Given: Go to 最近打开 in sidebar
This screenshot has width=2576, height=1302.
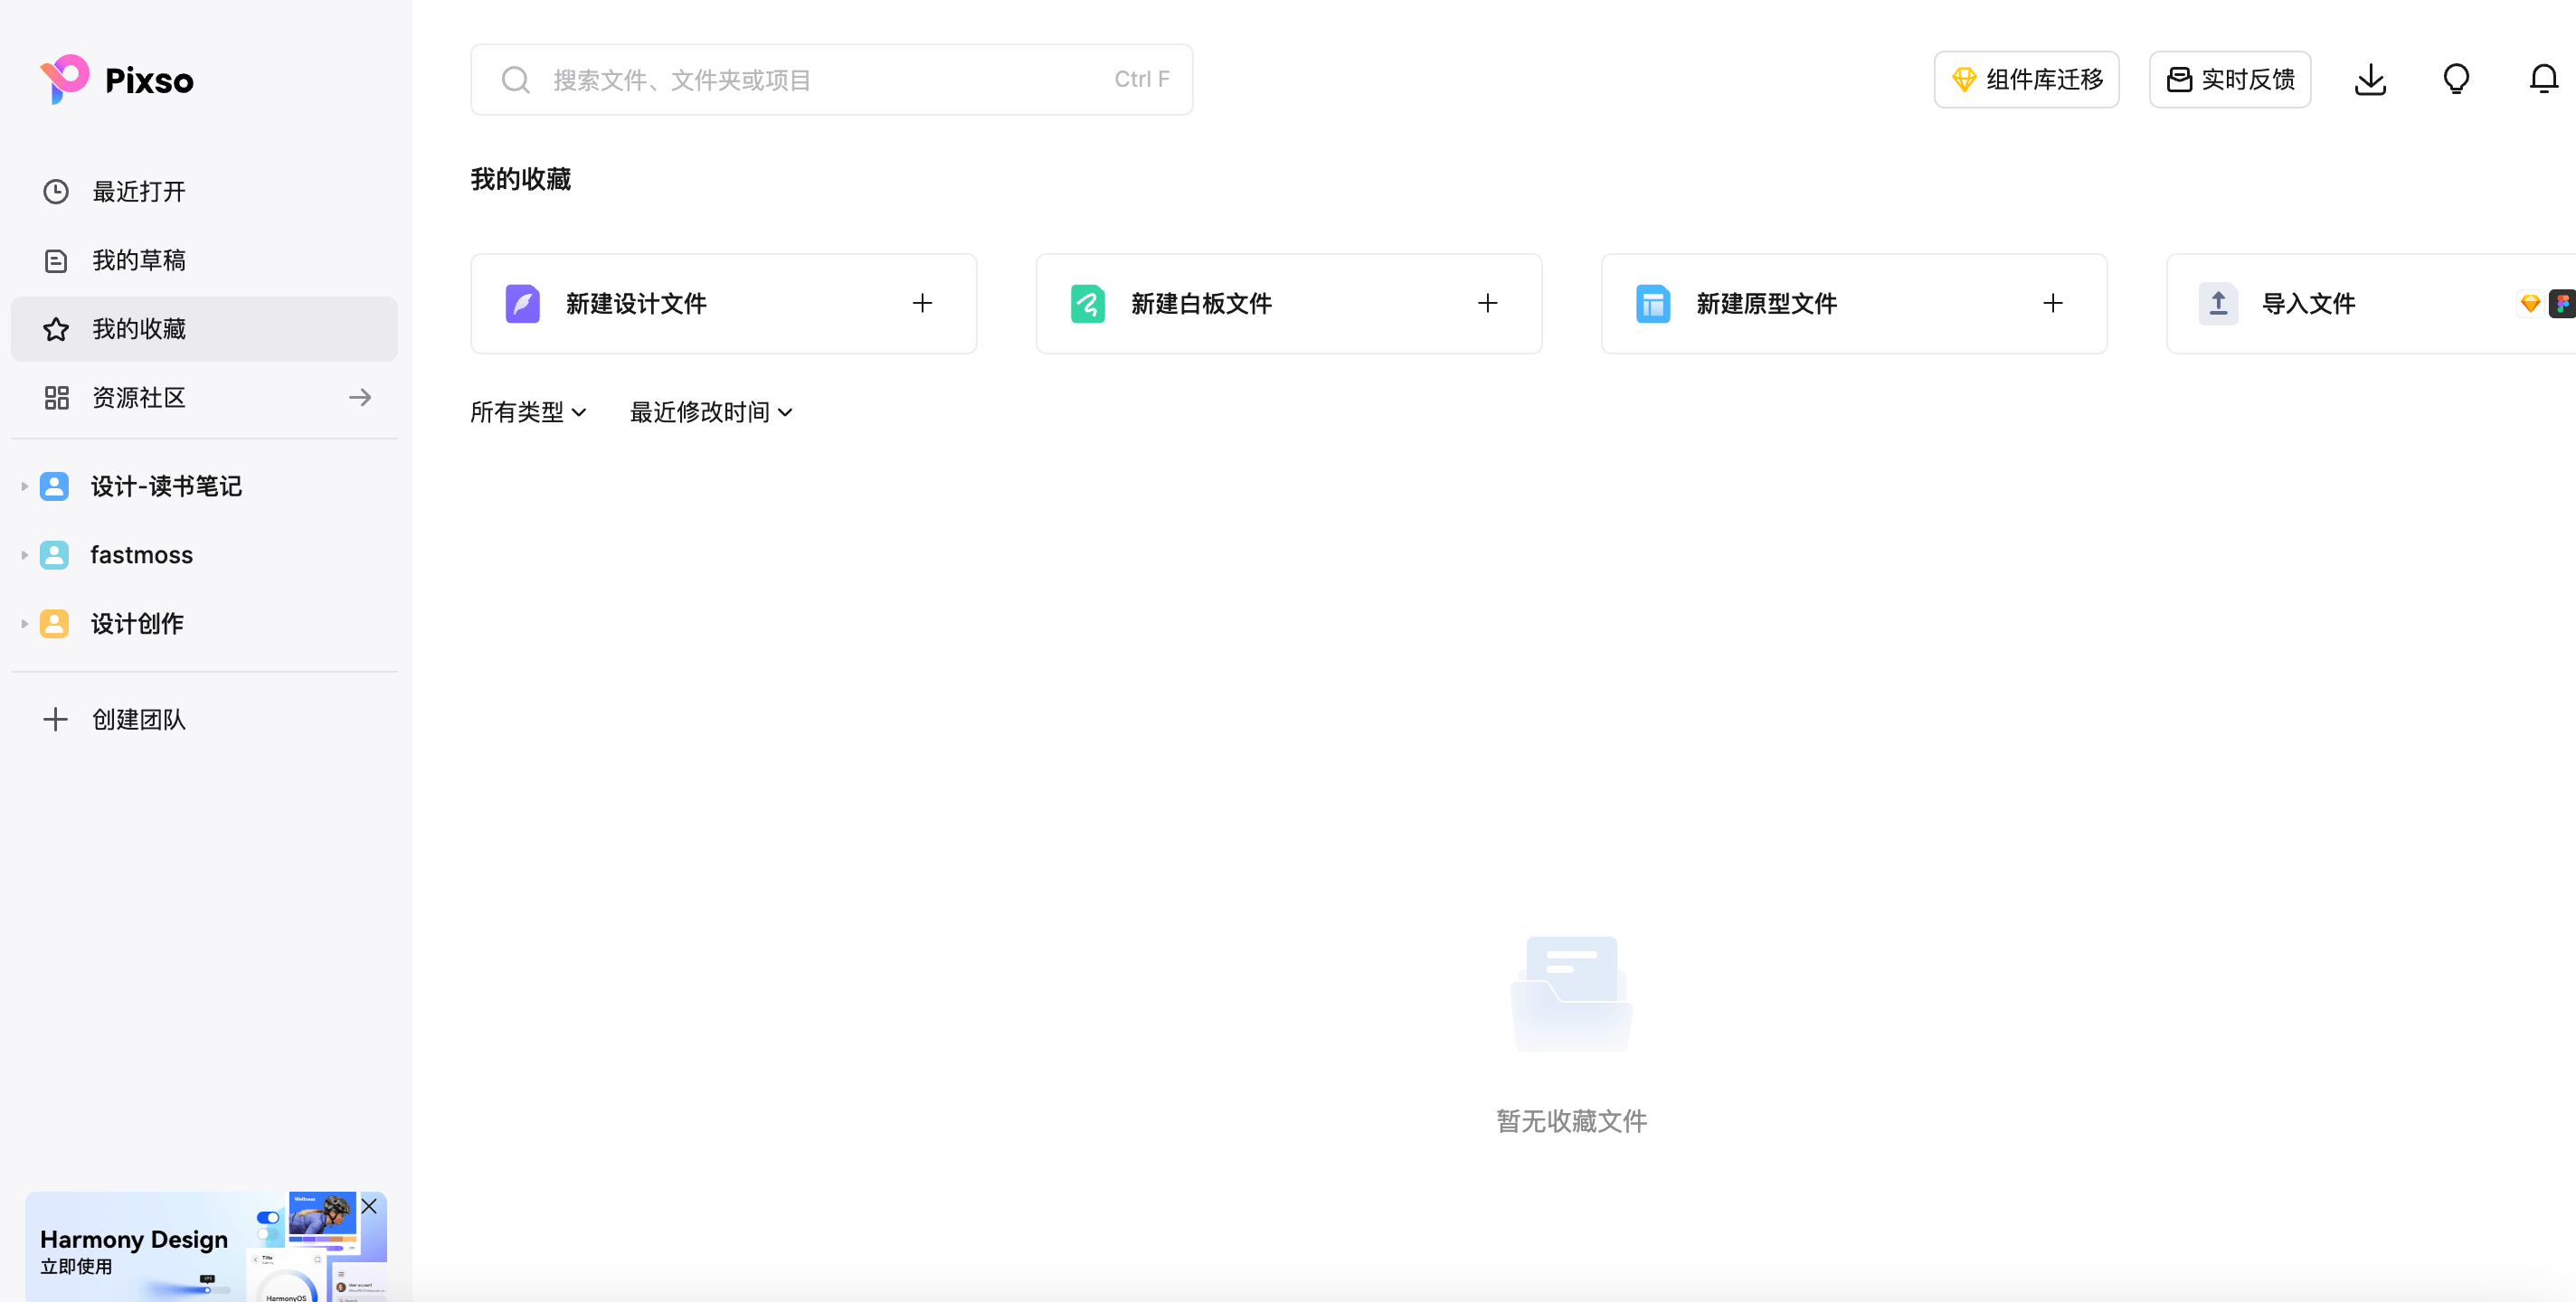Looking at the screenshot, I should tap(139, 191).
